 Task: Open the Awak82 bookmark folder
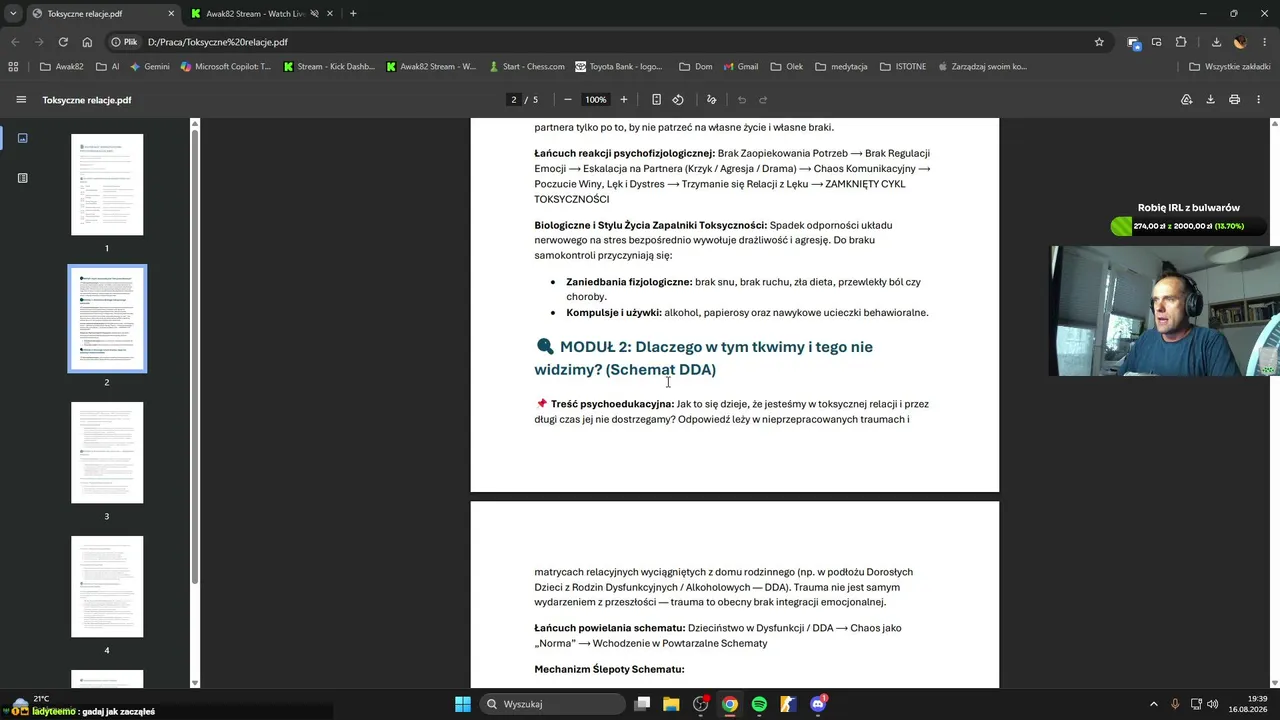(61, 67)
